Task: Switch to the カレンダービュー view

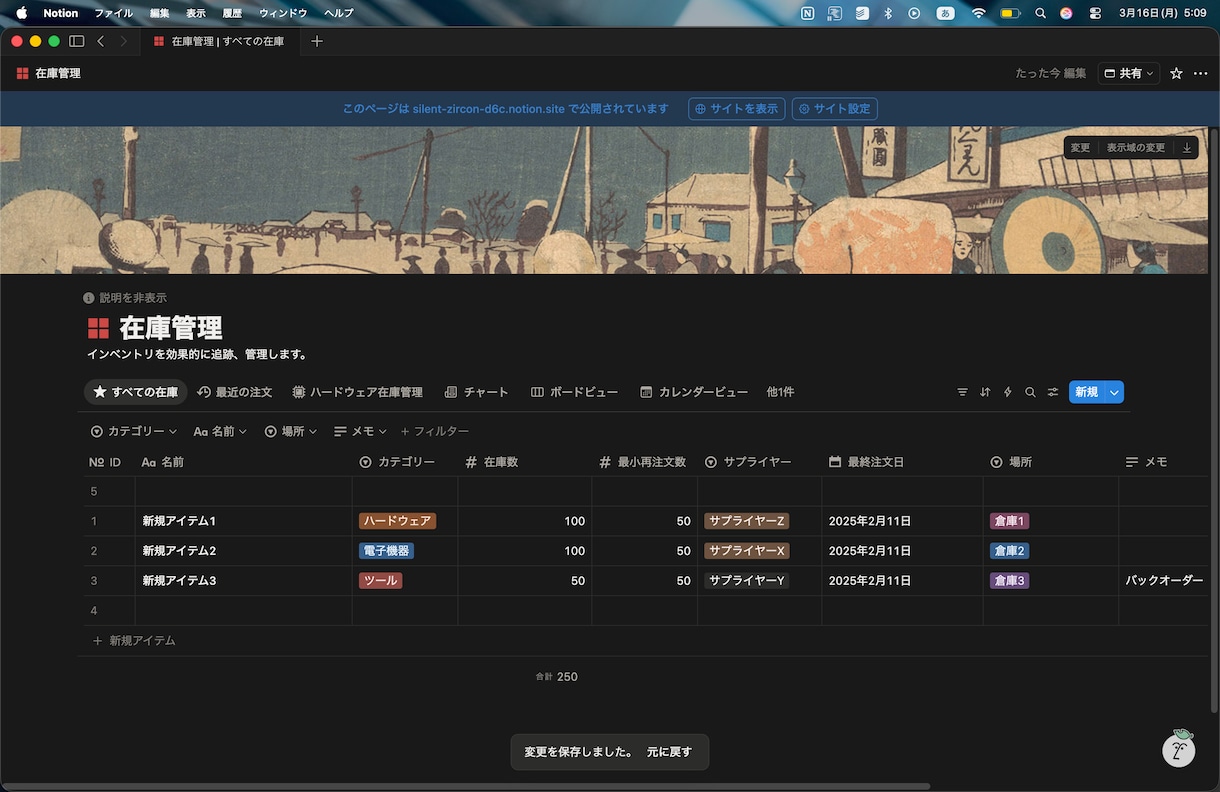Action: pyautogui.click(x=694, y=392)
